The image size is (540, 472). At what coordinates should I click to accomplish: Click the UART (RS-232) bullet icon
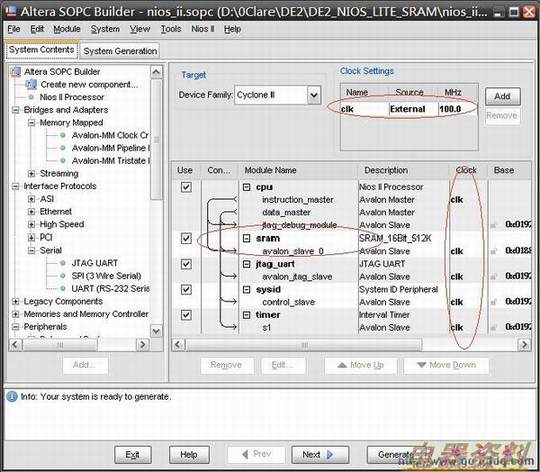click(x=63, y=289)
